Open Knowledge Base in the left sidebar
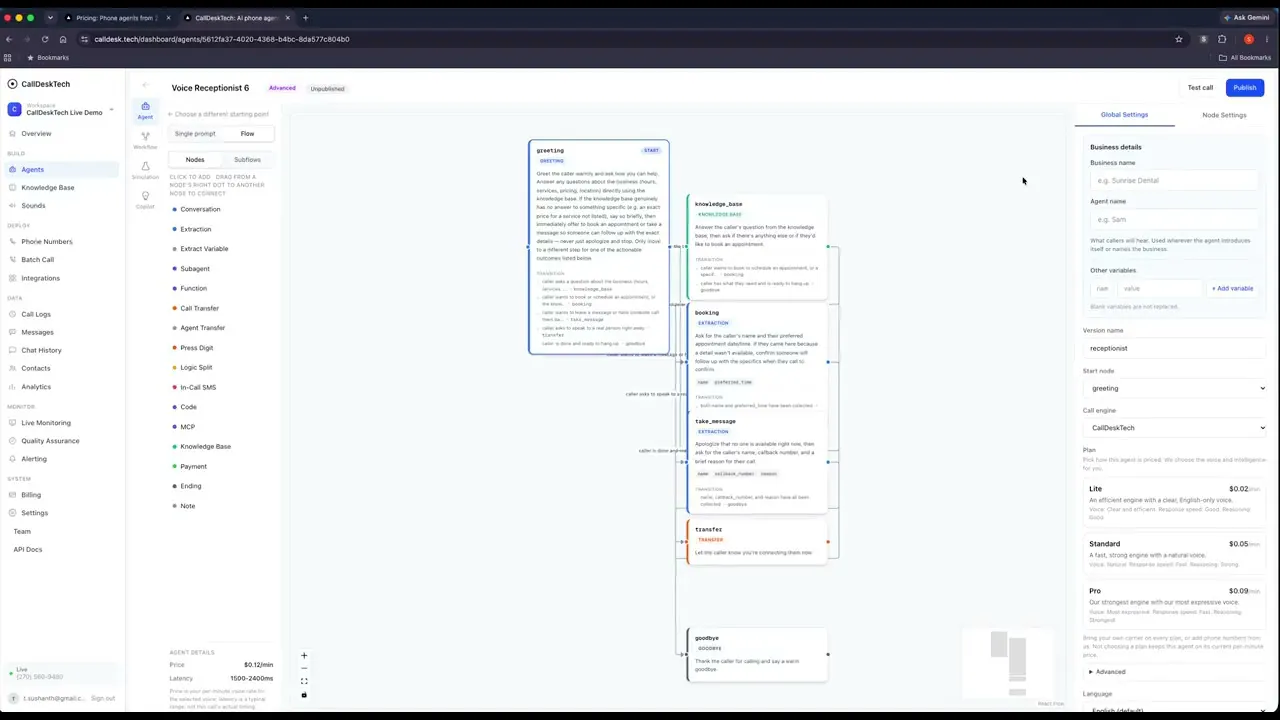Image resolution: width=1280 pixels, height=720 pixels. (x=47, y=187)
